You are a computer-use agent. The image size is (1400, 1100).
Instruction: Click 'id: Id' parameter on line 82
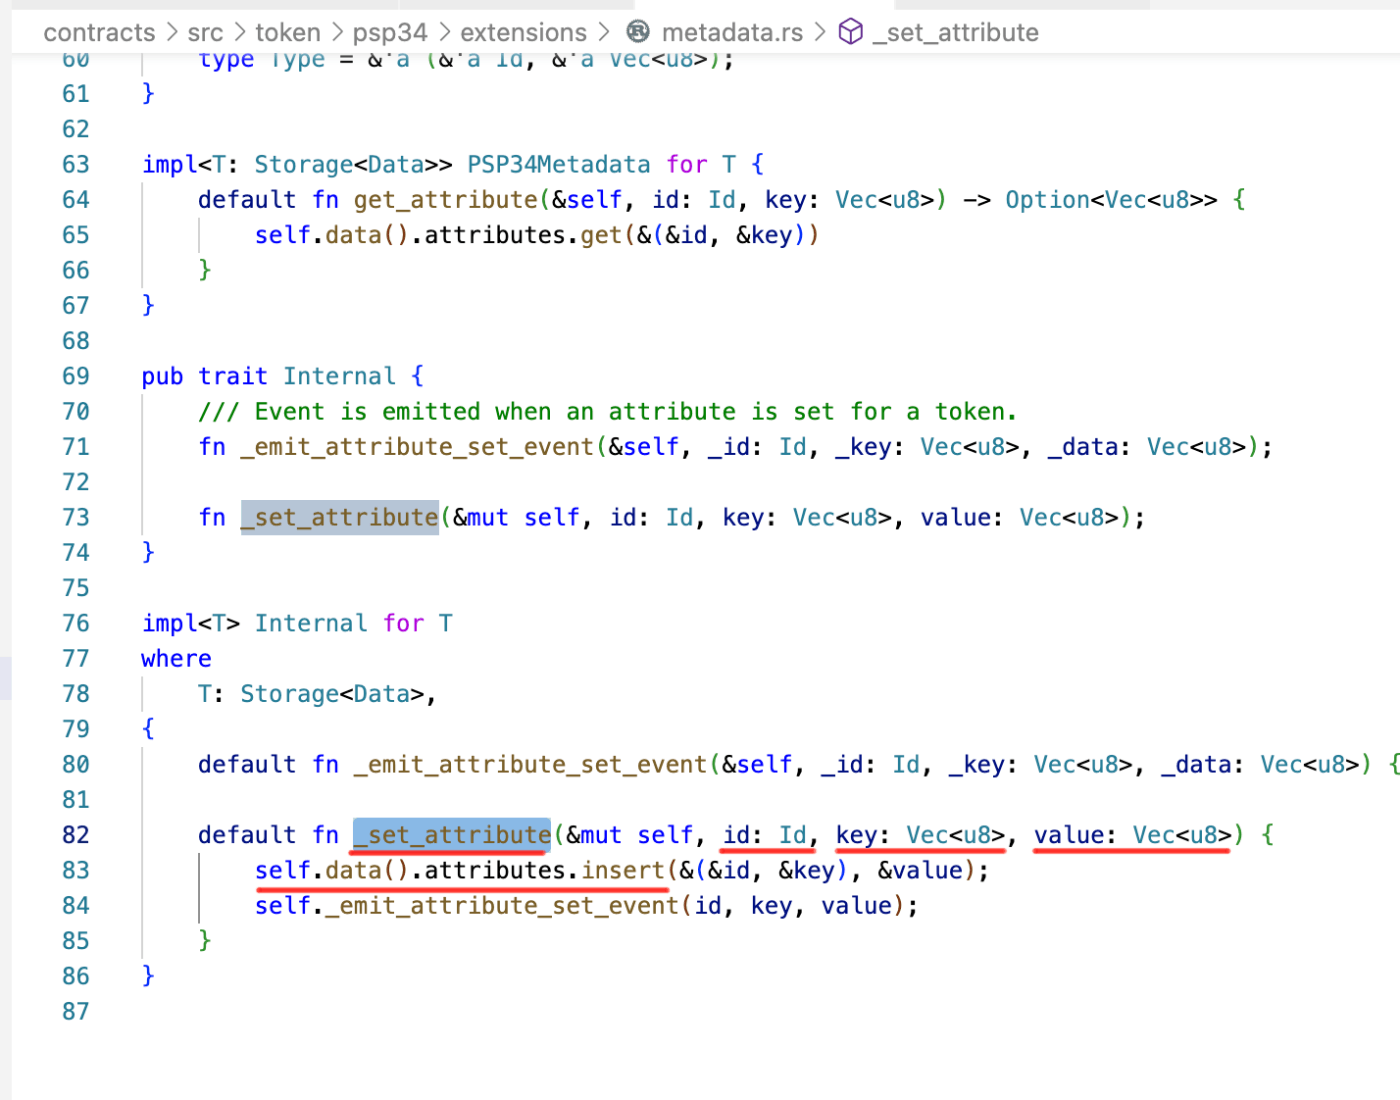[765, 835]
